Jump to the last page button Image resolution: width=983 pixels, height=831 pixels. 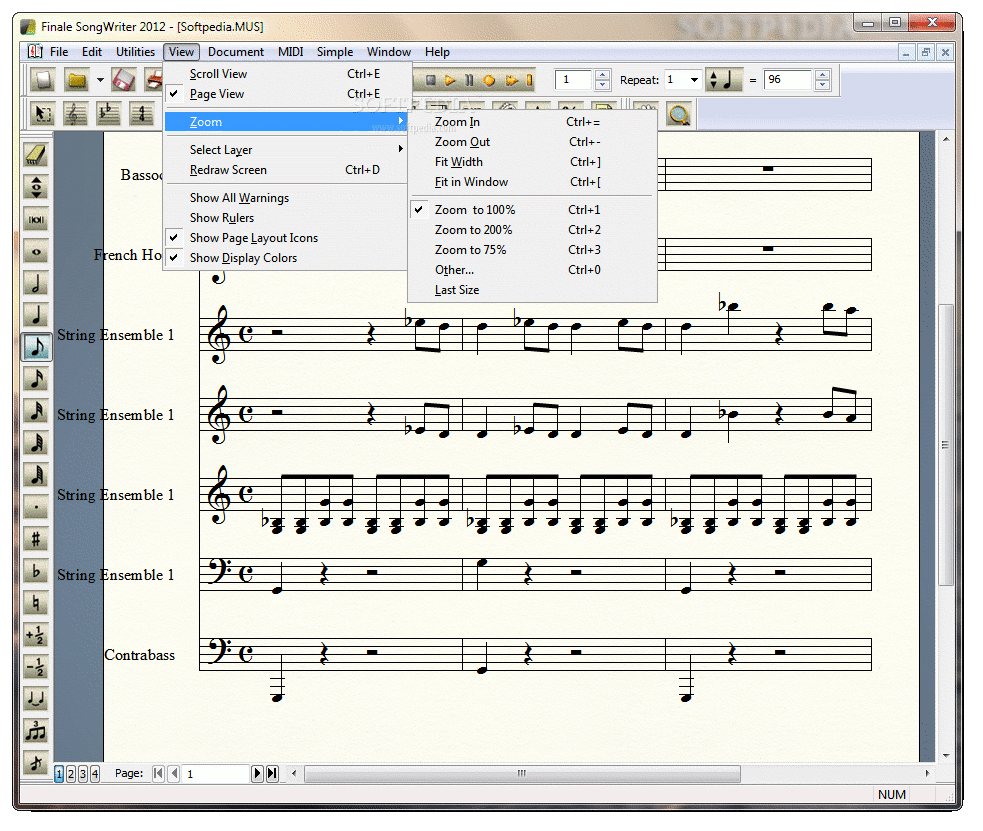click(x=272, y=774)
